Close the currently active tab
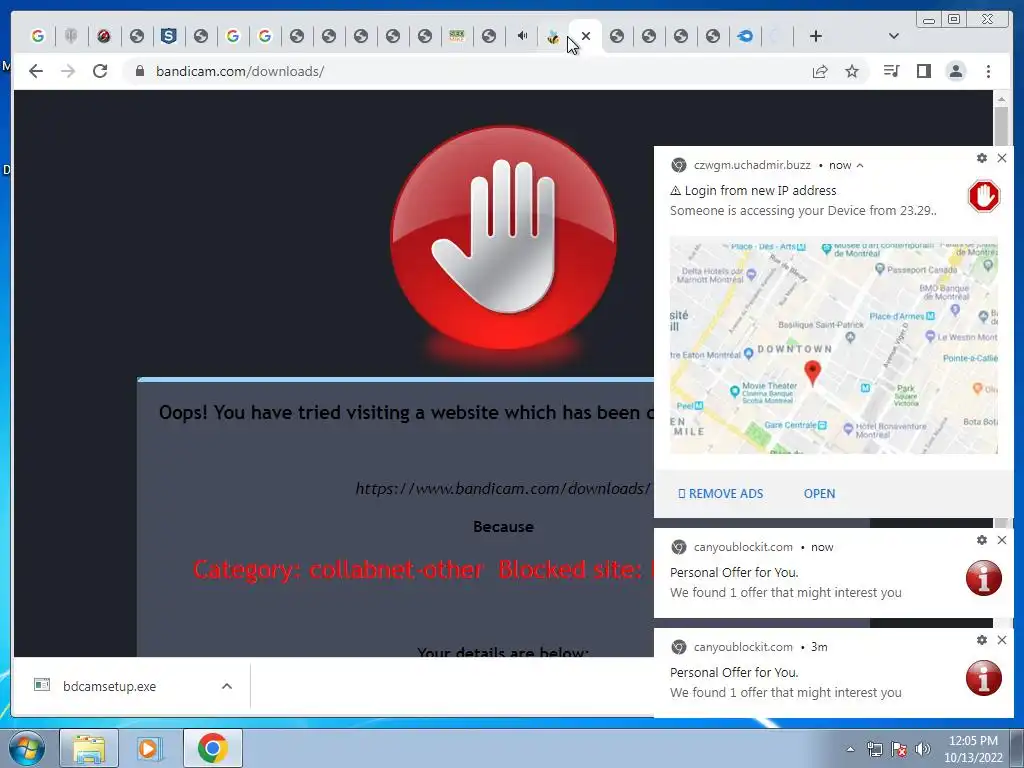This screenshot has width=1024, height=768. point(586,37)
